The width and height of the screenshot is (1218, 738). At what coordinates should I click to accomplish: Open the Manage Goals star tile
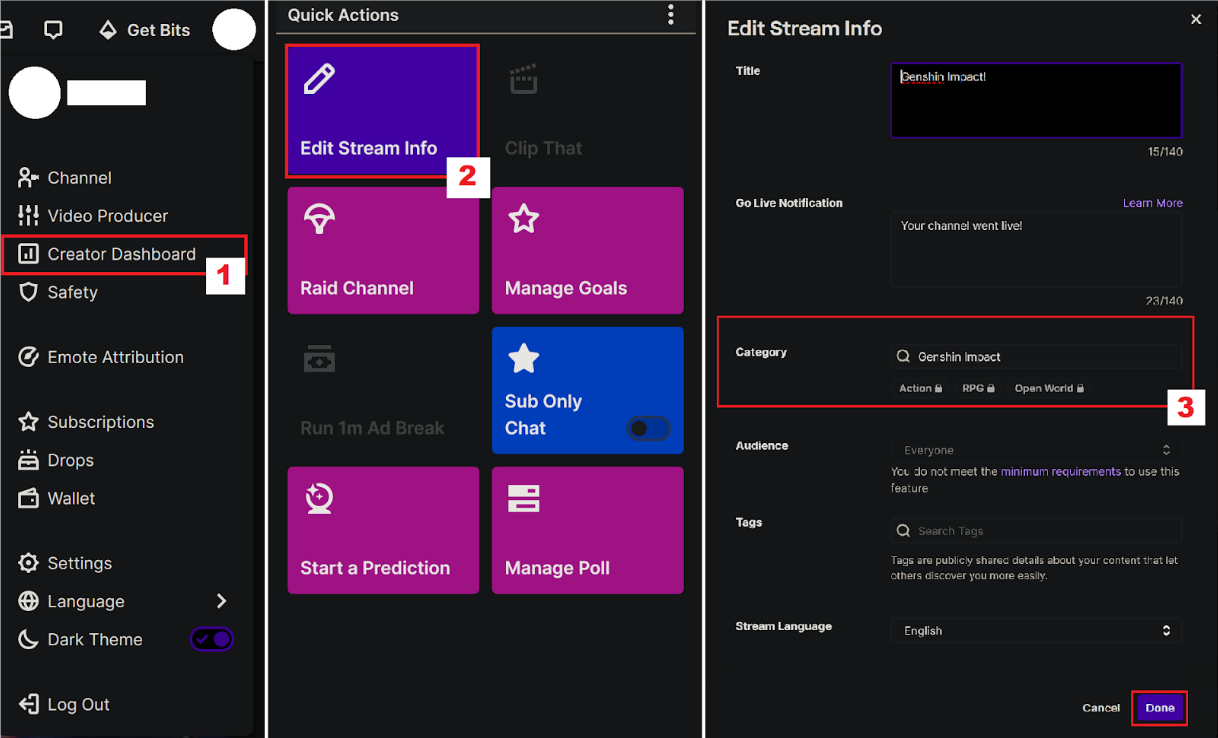point(587,250)
